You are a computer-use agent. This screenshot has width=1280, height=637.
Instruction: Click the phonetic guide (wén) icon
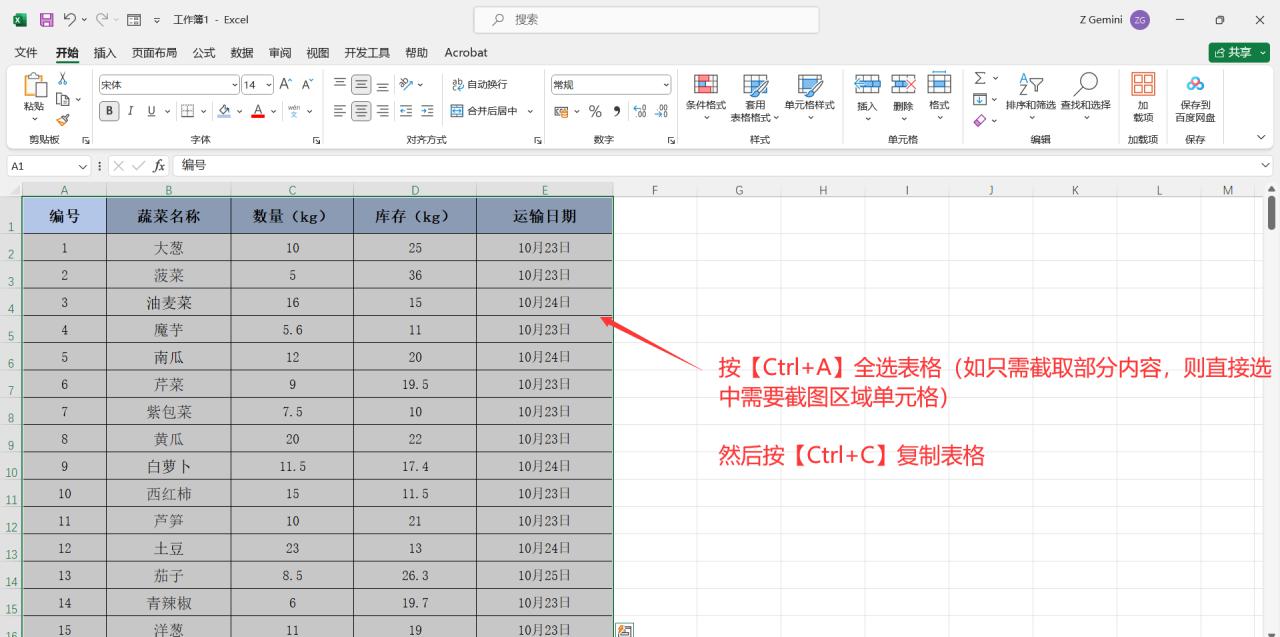tap(293, 111)
